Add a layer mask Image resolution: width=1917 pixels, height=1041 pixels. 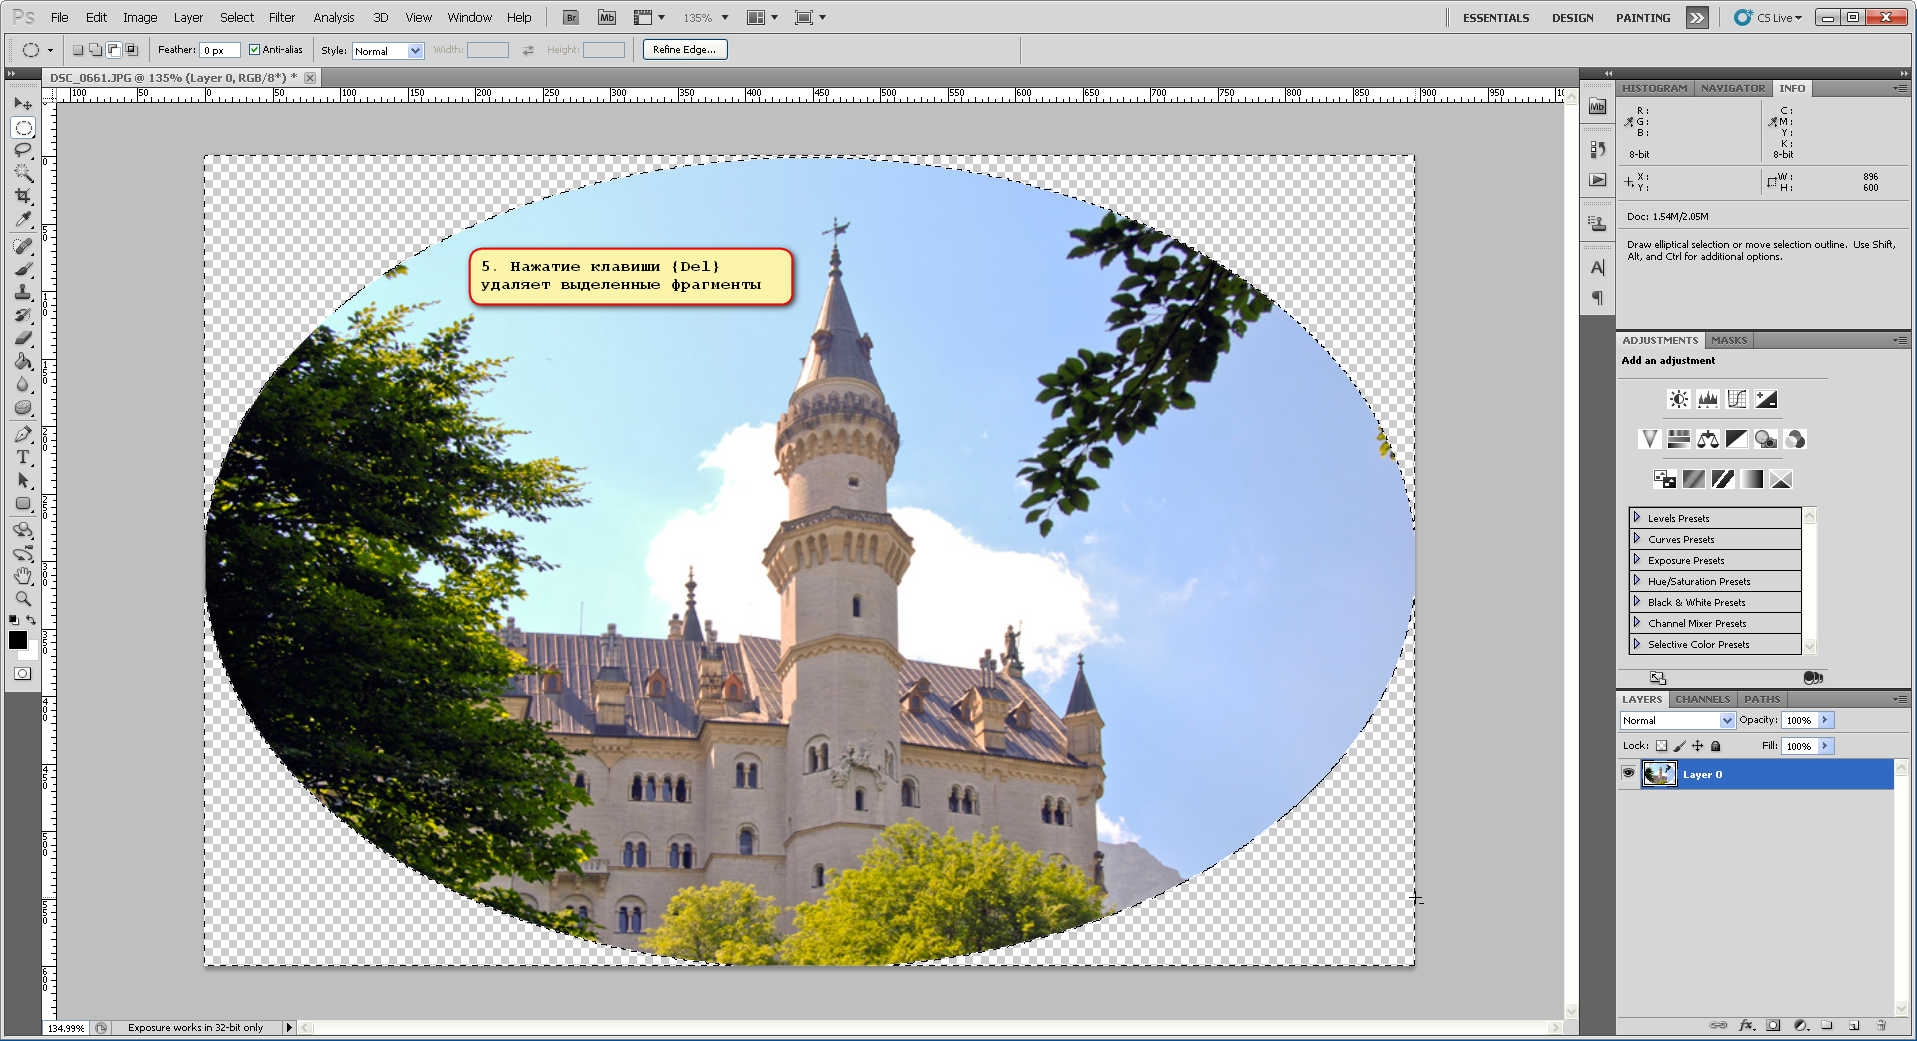(x=1773, y=1025)
